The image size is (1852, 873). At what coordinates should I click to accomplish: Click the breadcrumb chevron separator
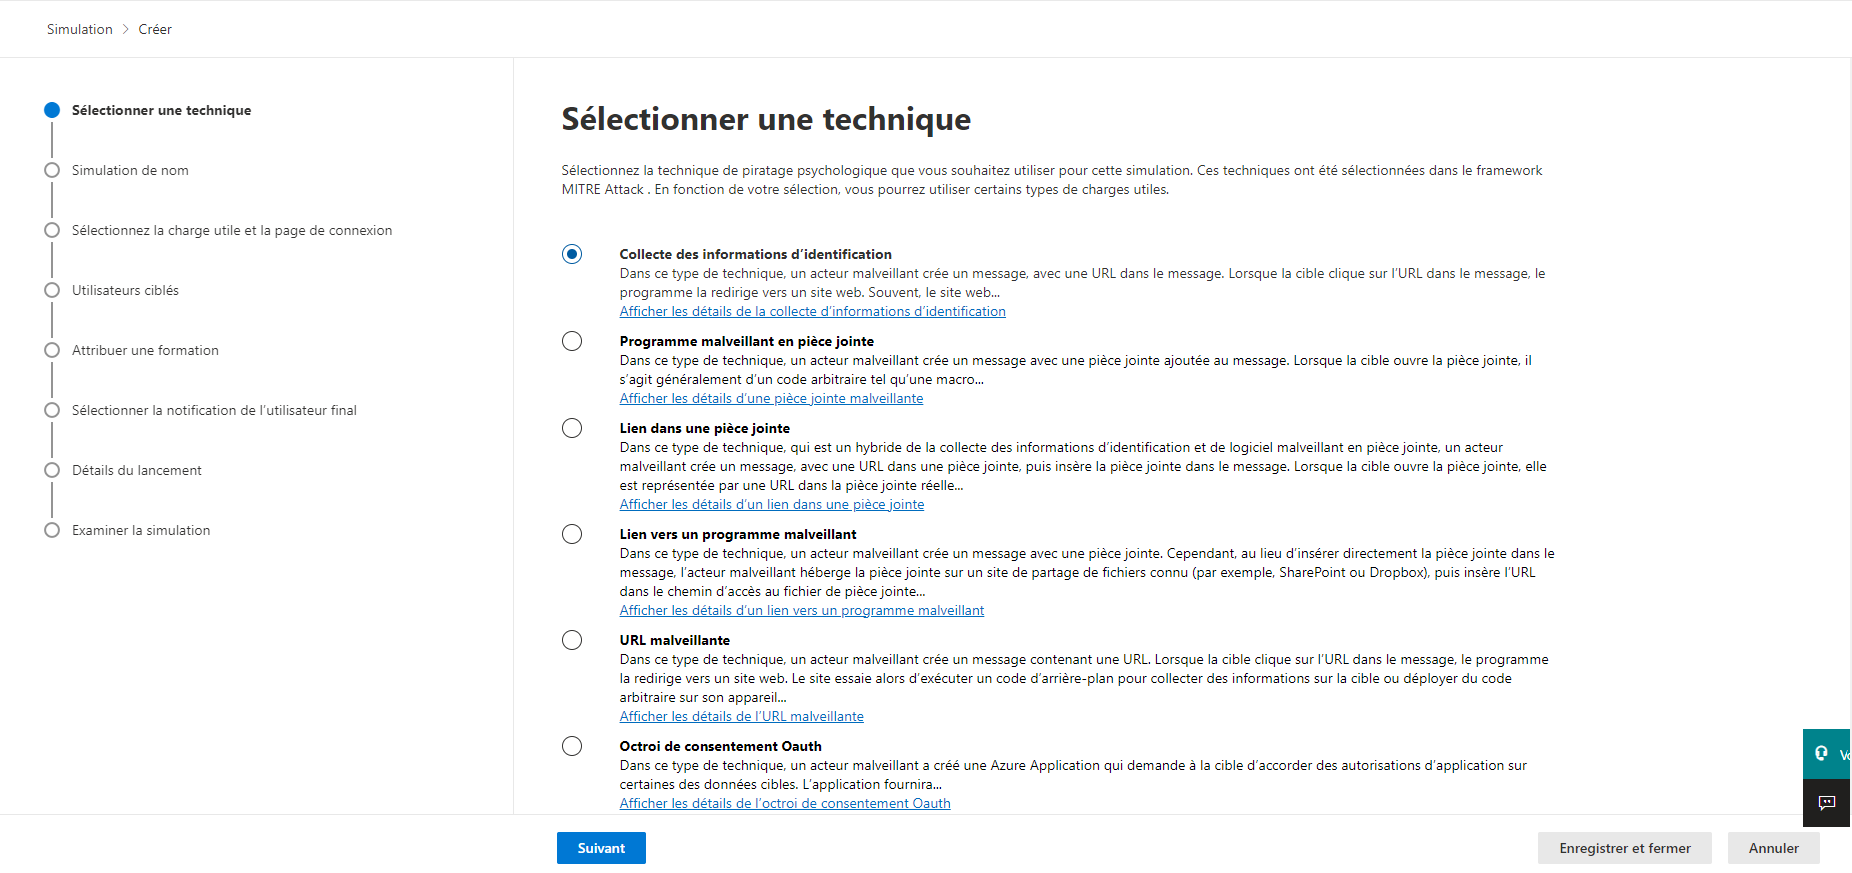point(126,29)
